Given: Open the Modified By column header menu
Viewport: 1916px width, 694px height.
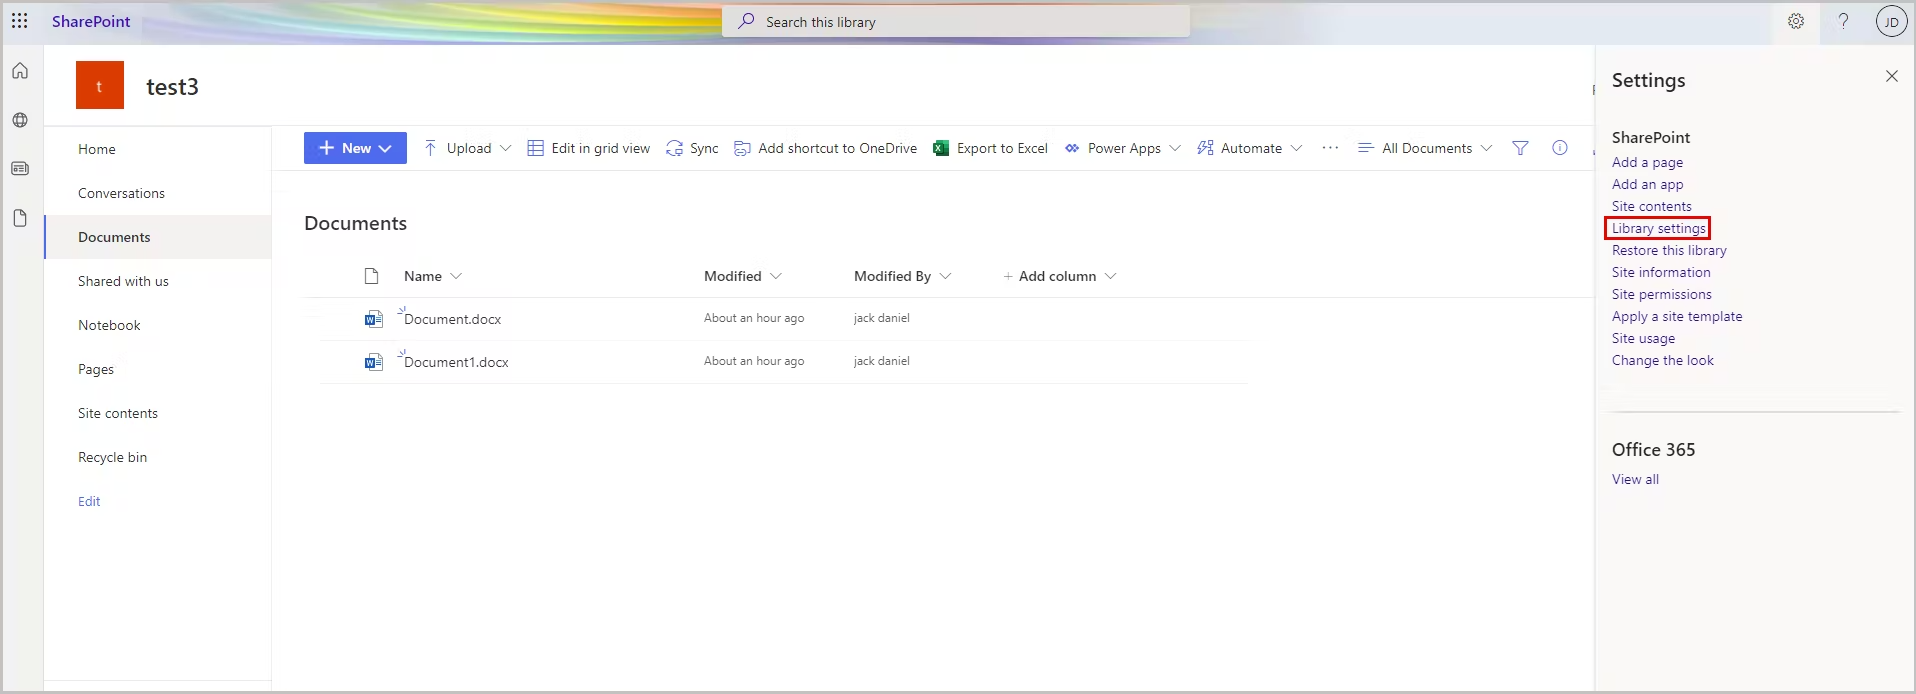Looking at the screenshot, I should click(903, 276).
